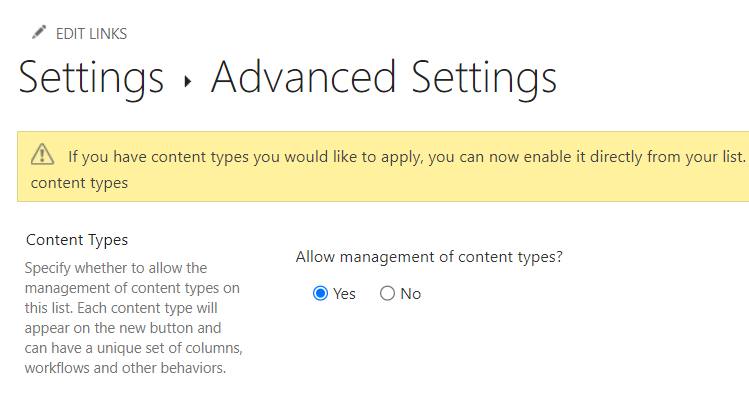
Task: Click the pencil icon beside EDIT LINKS
Action: [39, 33]
